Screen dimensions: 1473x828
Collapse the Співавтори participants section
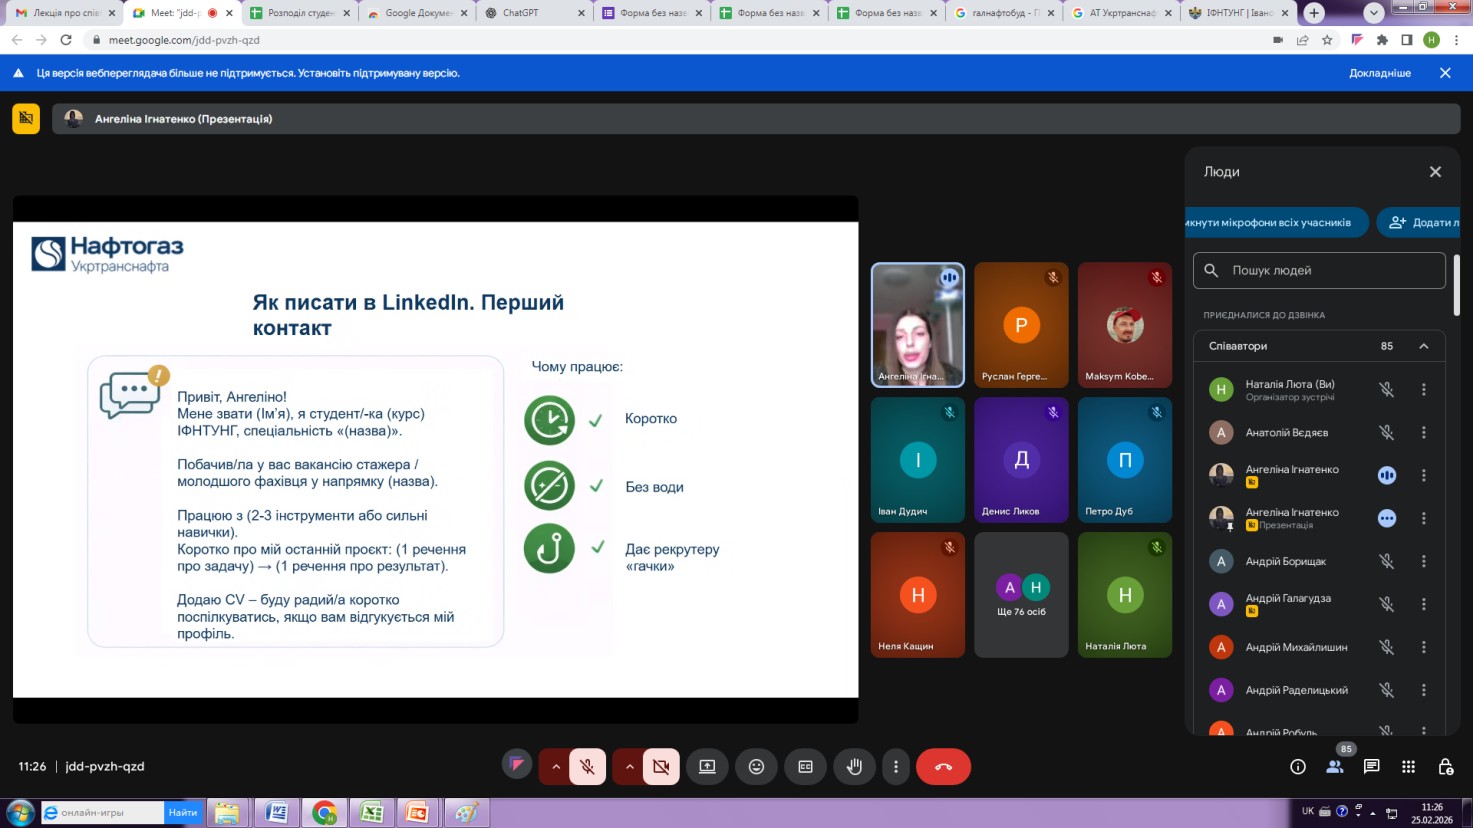[x=1424, y=346]
